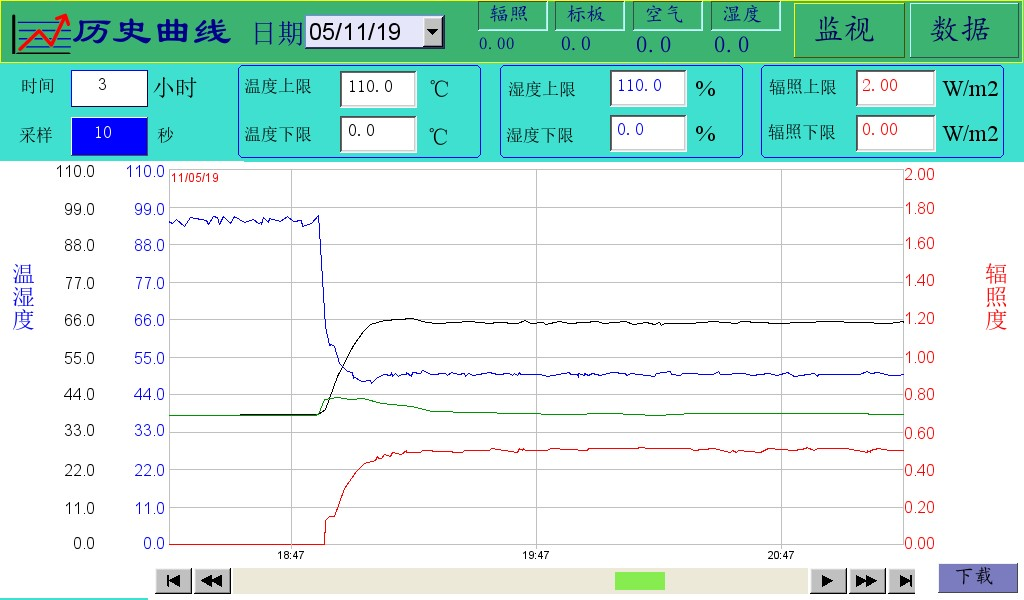Open the 日期 date dropdown

click(432, 31)
